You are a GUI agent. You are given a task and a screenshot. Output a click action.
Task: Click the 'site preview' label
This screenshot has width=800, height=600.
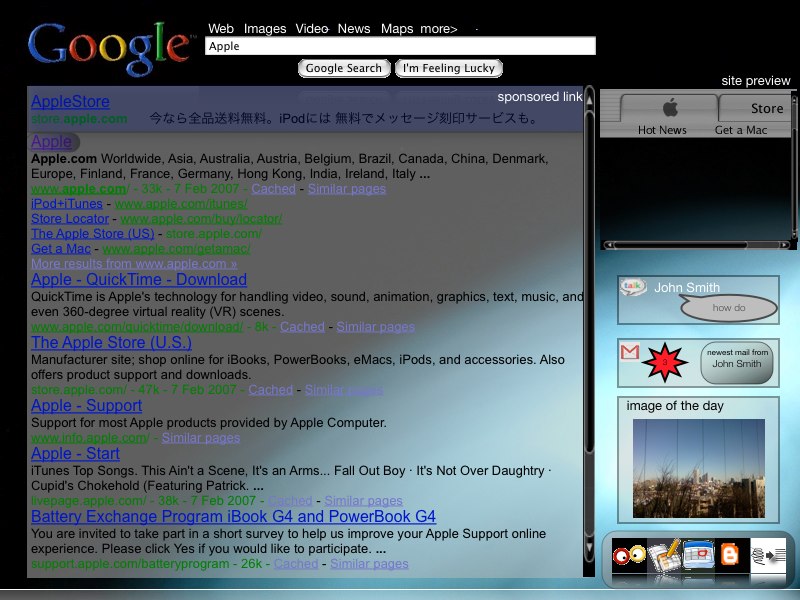click(x=756, y=81)
